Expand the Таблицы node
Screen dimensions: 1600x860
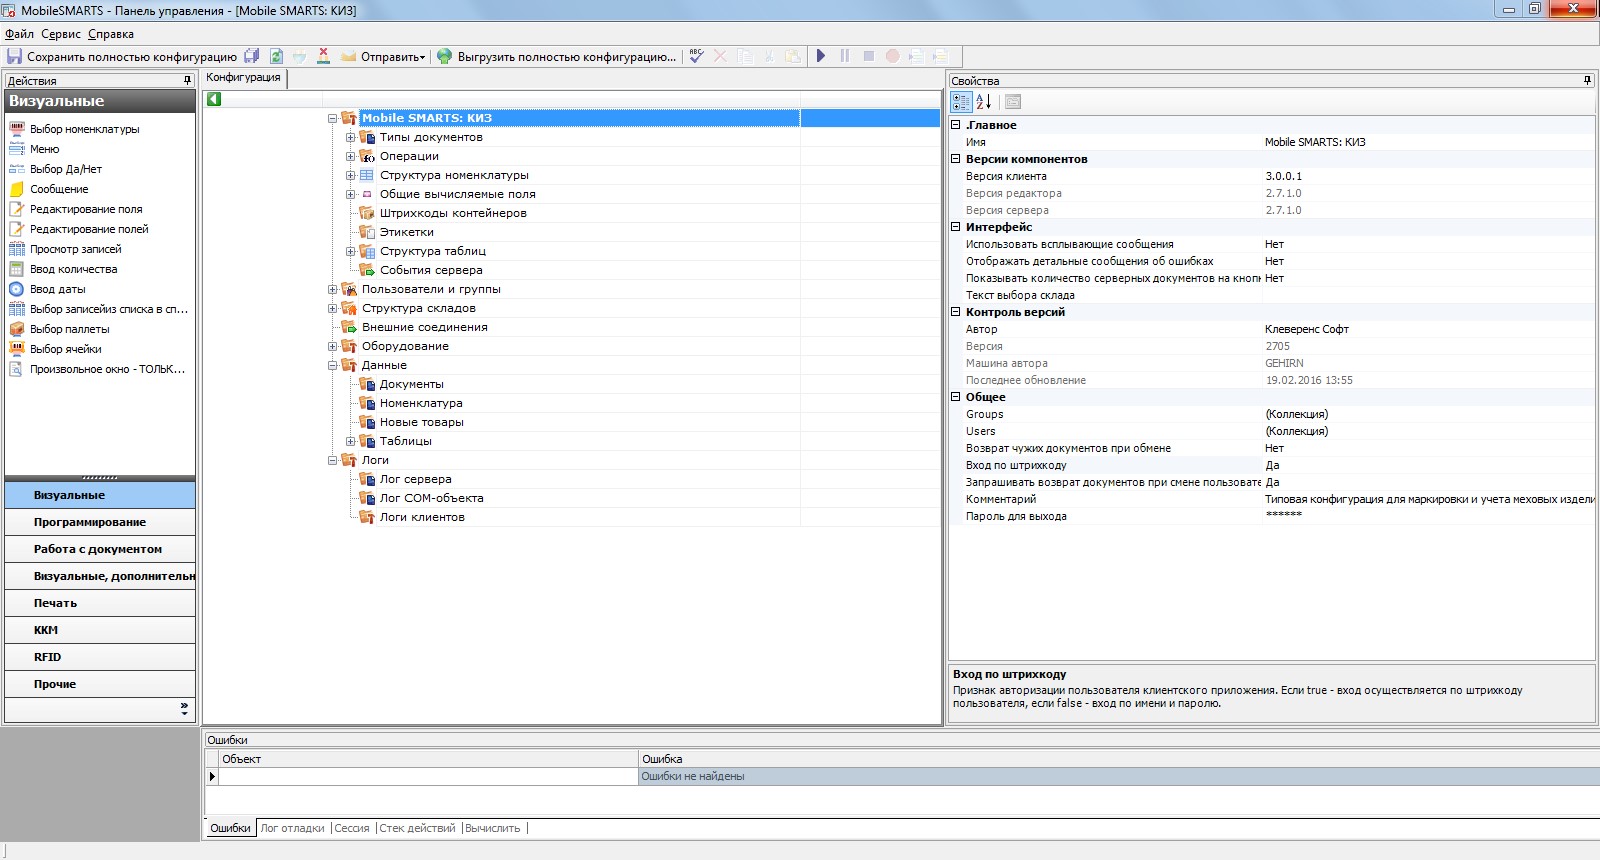(x=351, y=441)
